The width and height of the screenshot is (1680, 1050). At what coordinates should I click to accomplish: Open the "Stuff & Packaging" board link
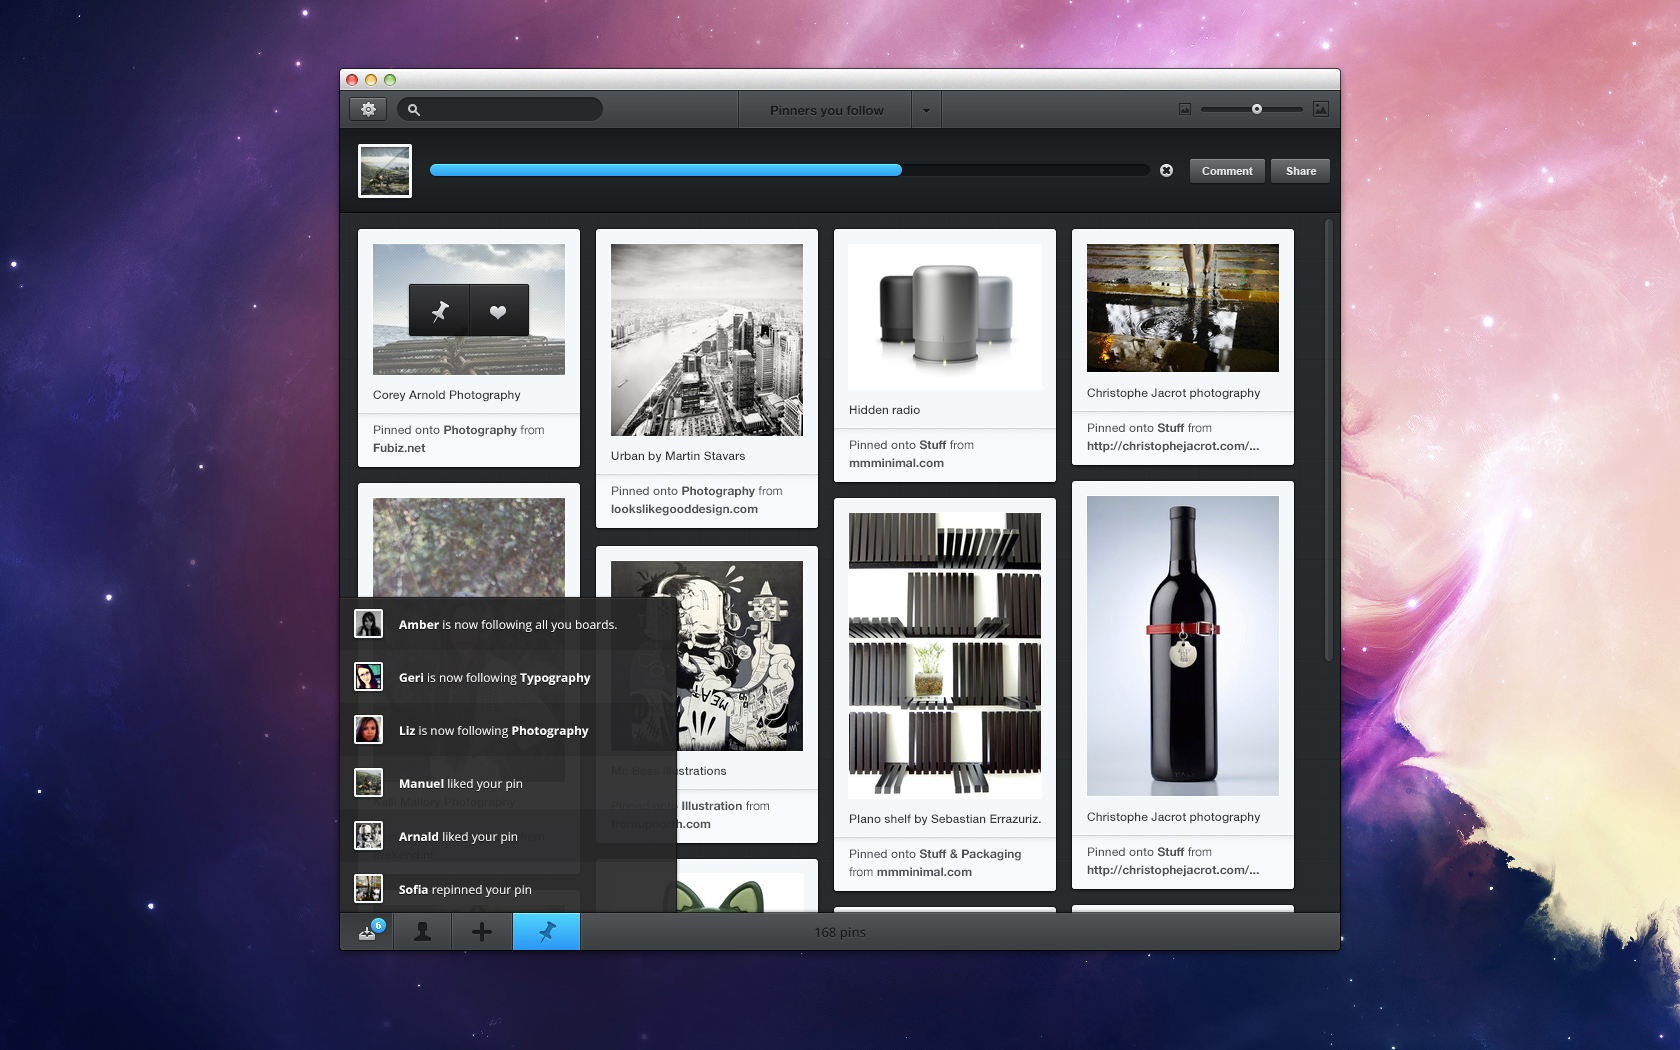click(970, 854)
